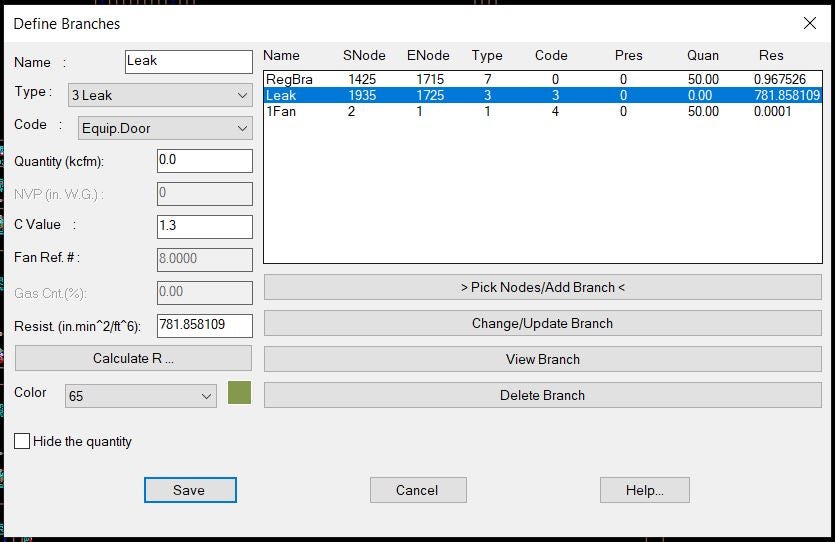The width and height of the screenshot is (835, 542).
Task: Click Code value 4 in 1Fan row
Action: pyautogui.click(x=555, y=111)
